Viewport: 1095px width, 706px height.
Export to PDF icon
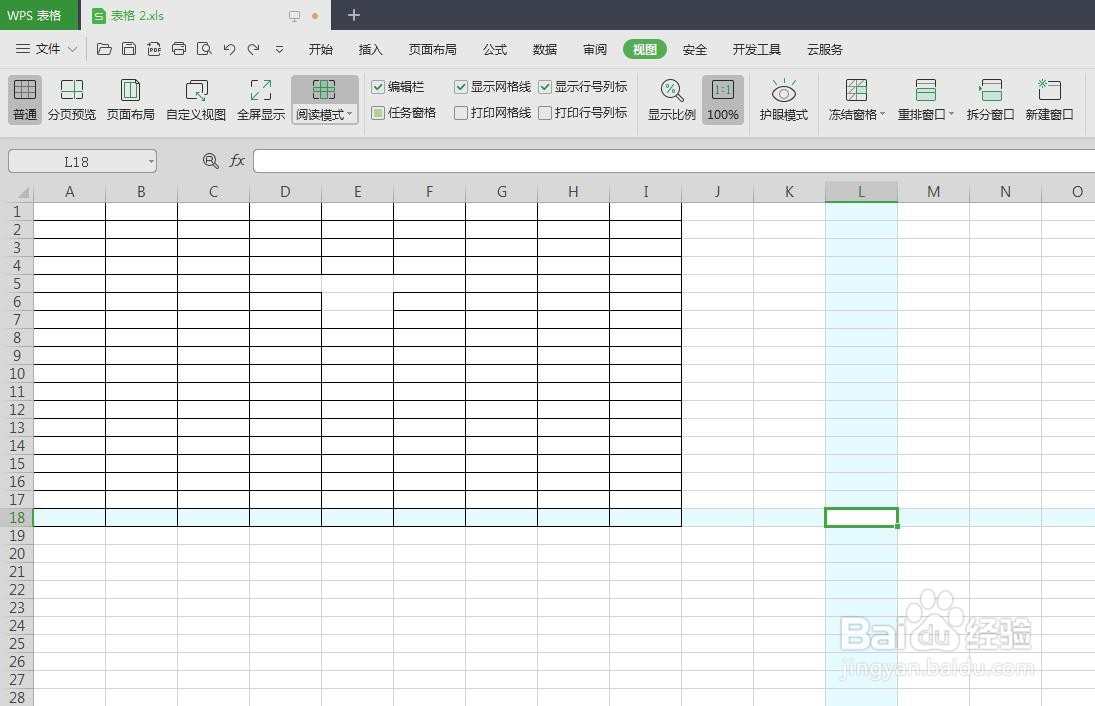coord(154,49)
